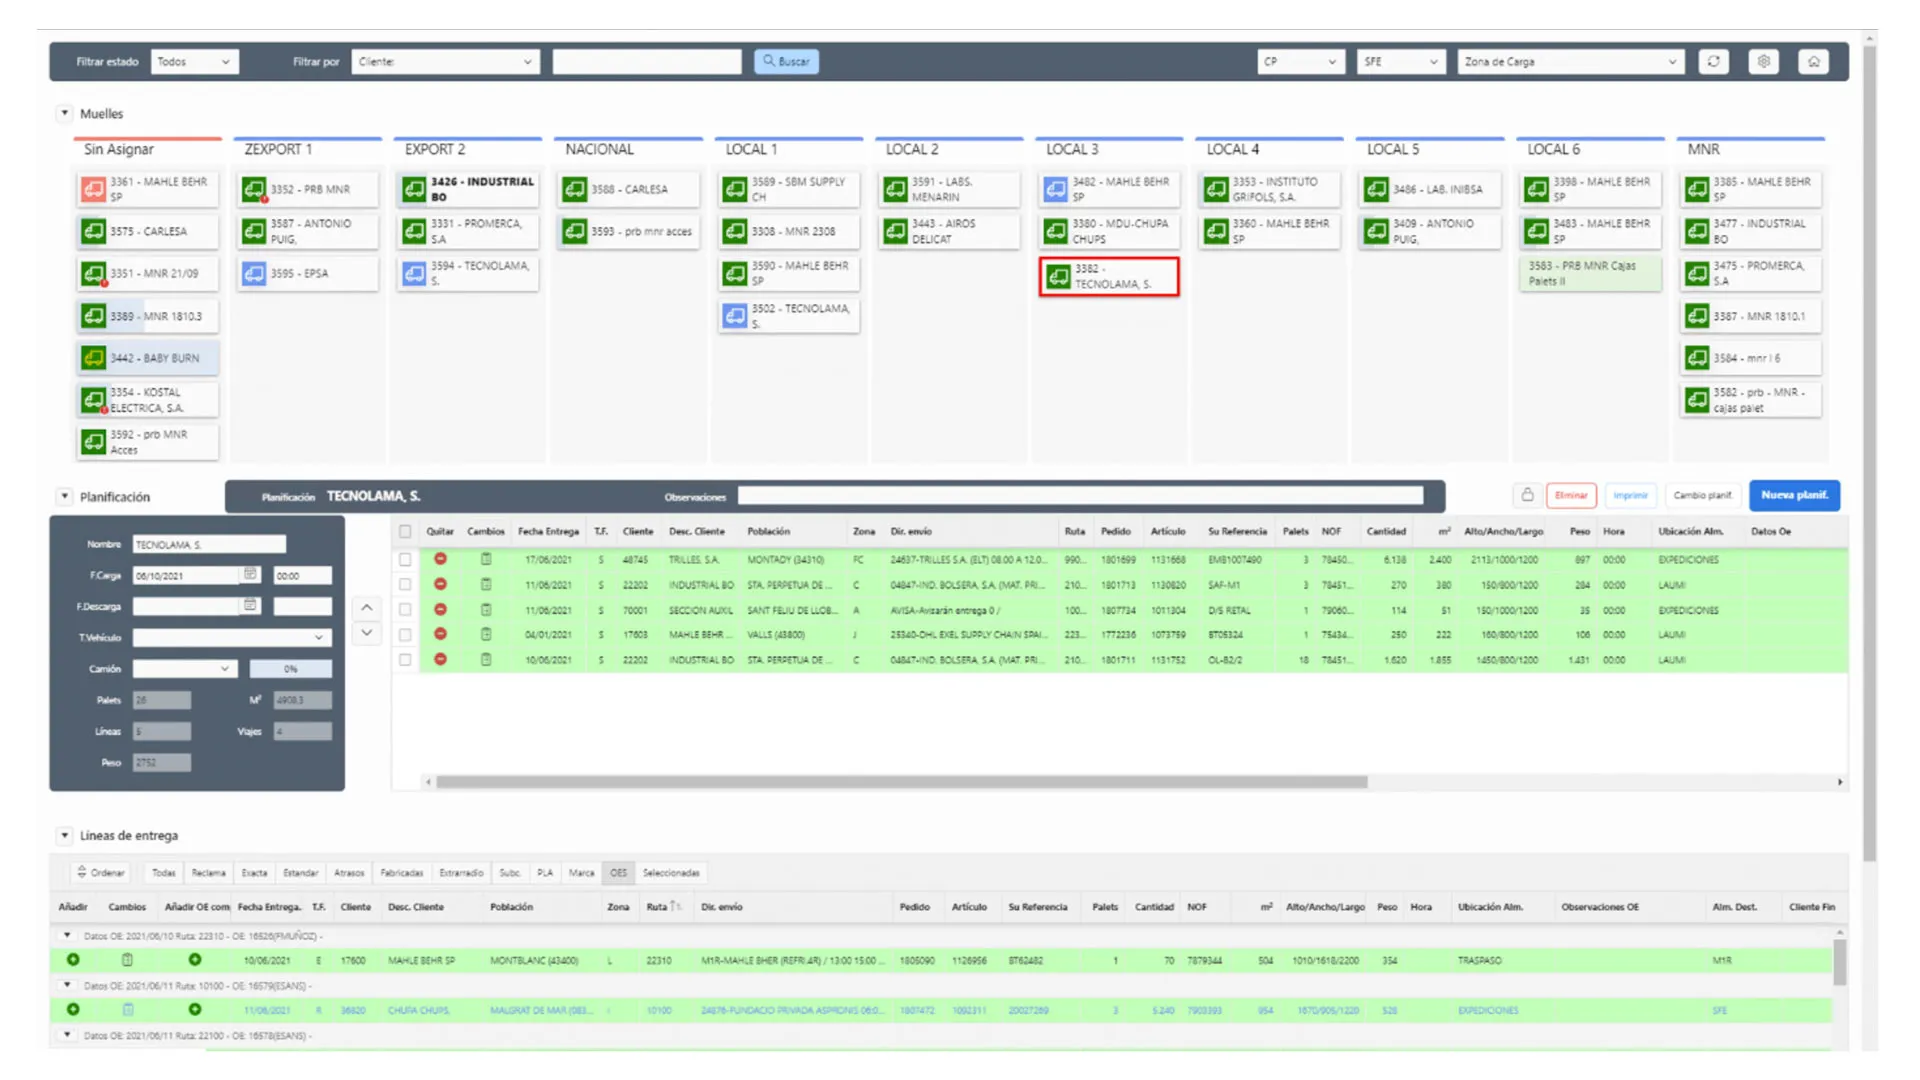Check the checkbox on the 17/06/2021 planning row

coord(405,560)
